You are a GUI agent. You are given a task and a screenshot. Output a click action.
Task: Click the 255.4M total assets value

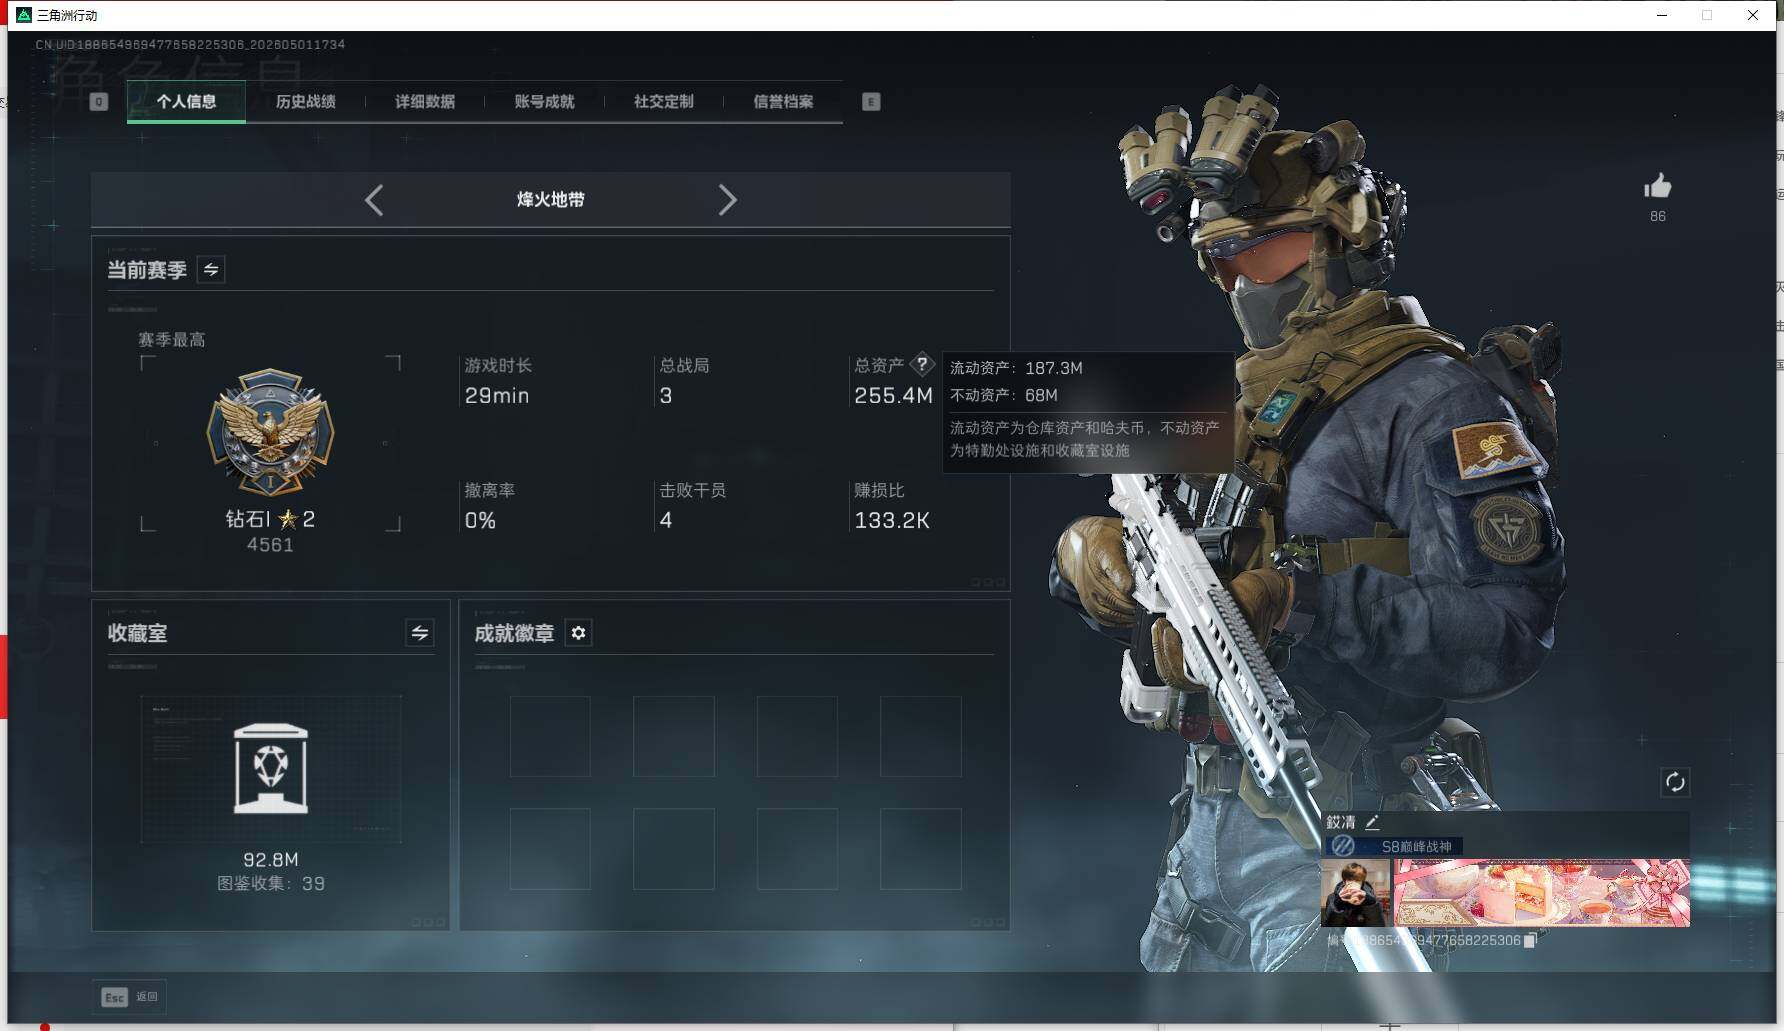tap(893, 396)
